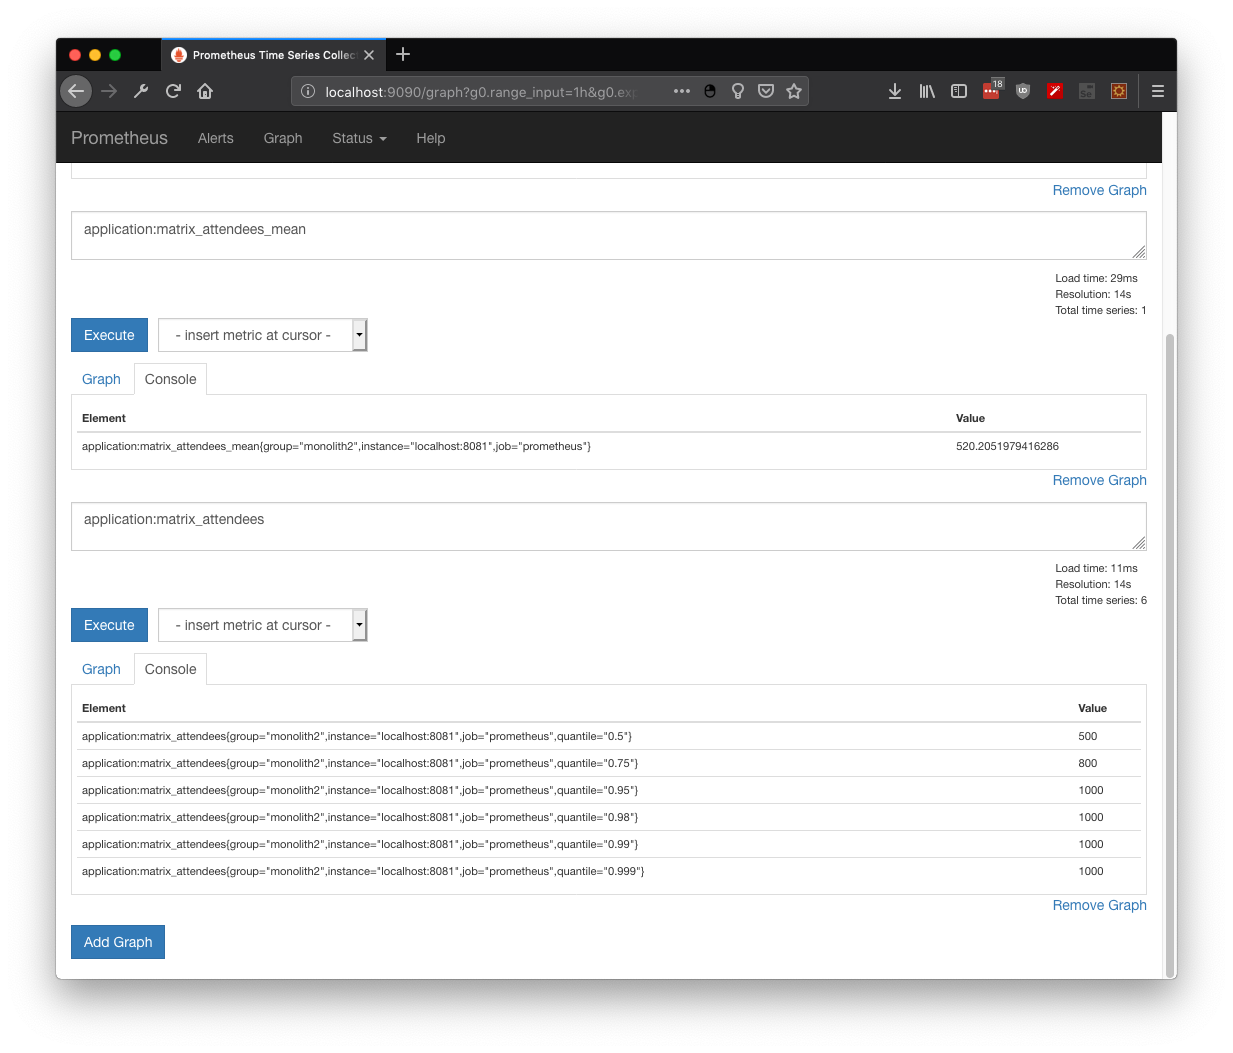
Task: Open the Firefox hamburger menu
Action: coord(1158,91)
